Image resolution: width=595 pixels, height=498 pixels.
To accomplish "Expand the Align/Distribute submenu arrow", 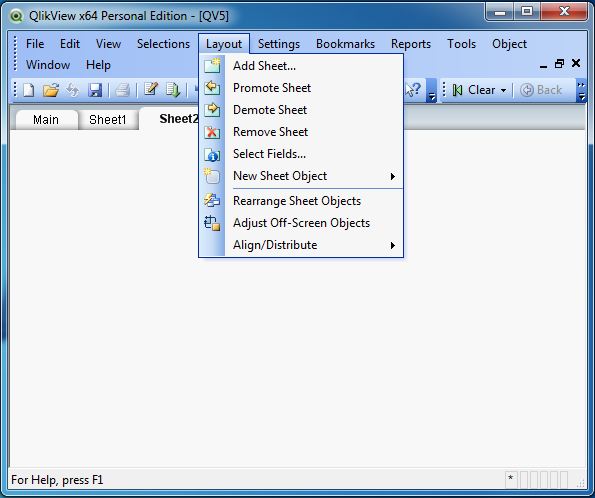I will tap(393, 245).
